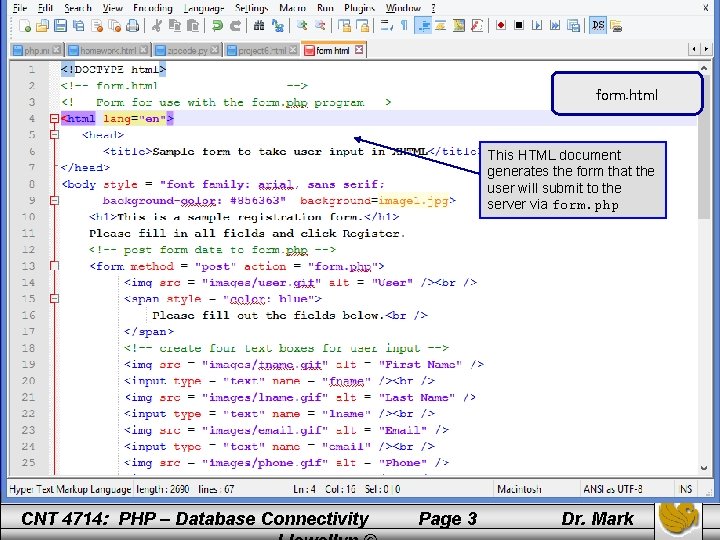
Task: Click the Find binoculars icon
Action: coord(260,25)
